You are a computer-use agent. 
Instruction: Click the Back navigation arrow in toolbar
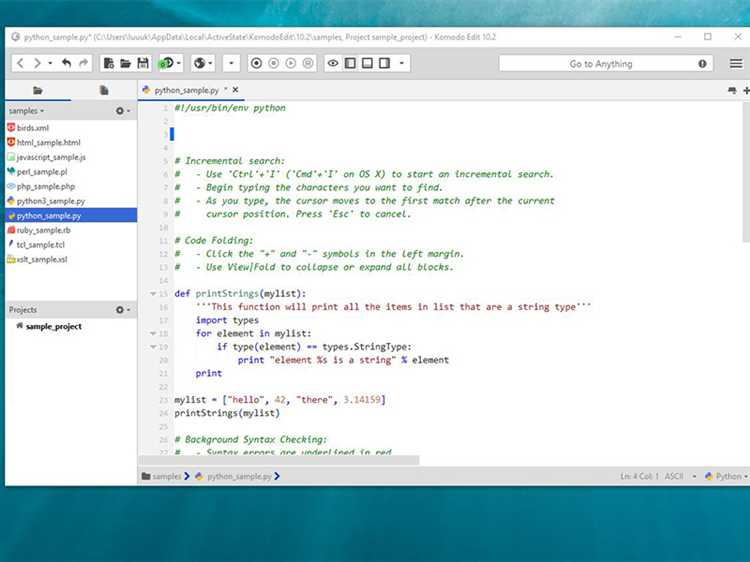20,63
